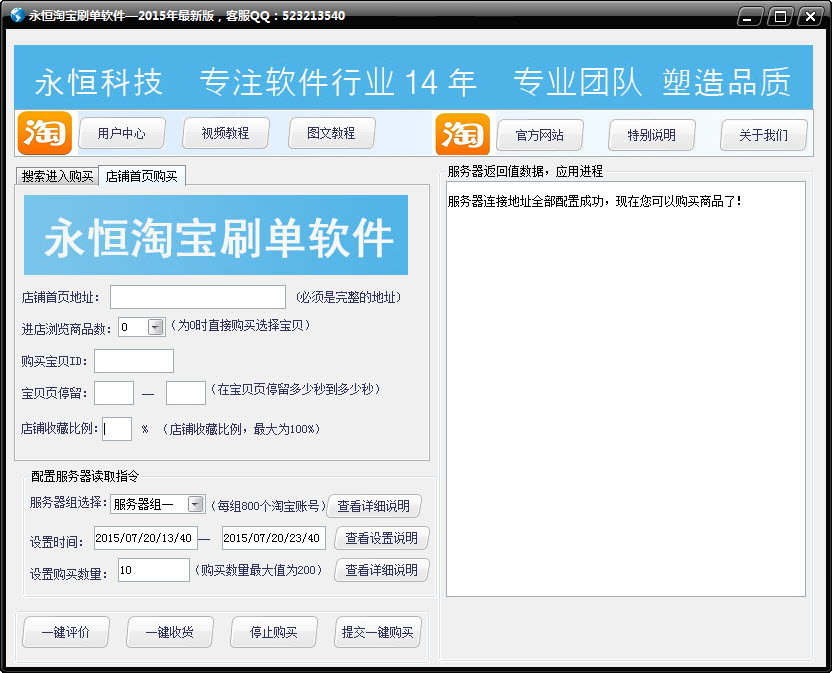
Task: Click the 设置购买数量 field
Action: pos(154,570)
